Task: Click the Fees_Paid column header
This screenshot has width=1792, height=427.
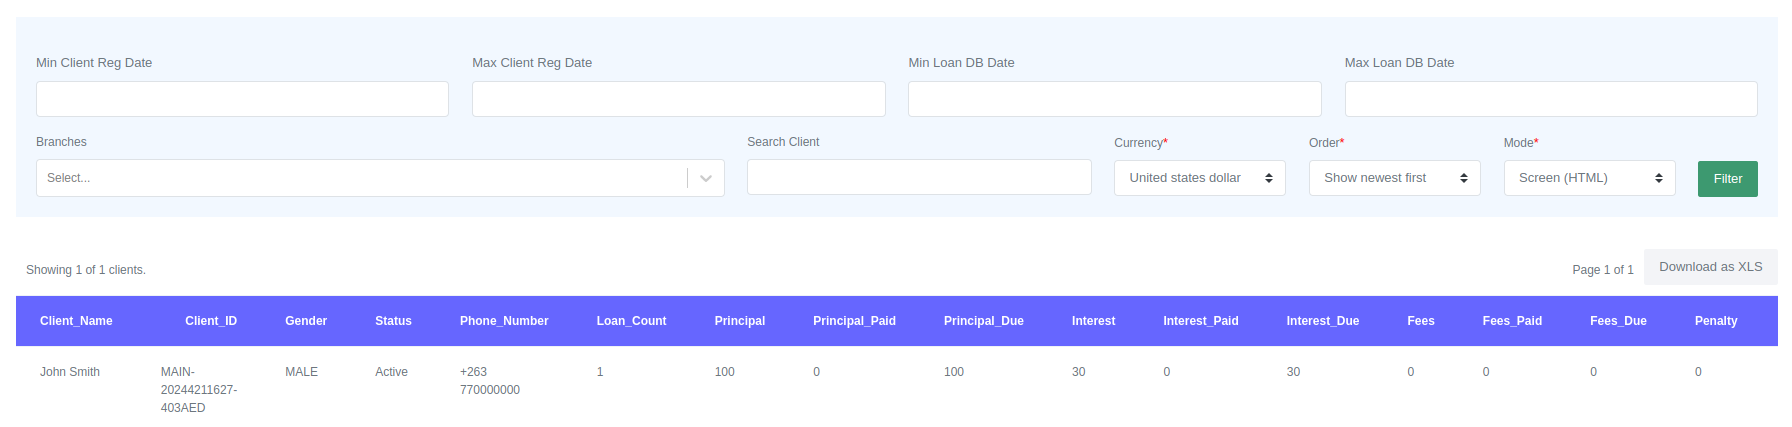Action: pos(1512,321)
